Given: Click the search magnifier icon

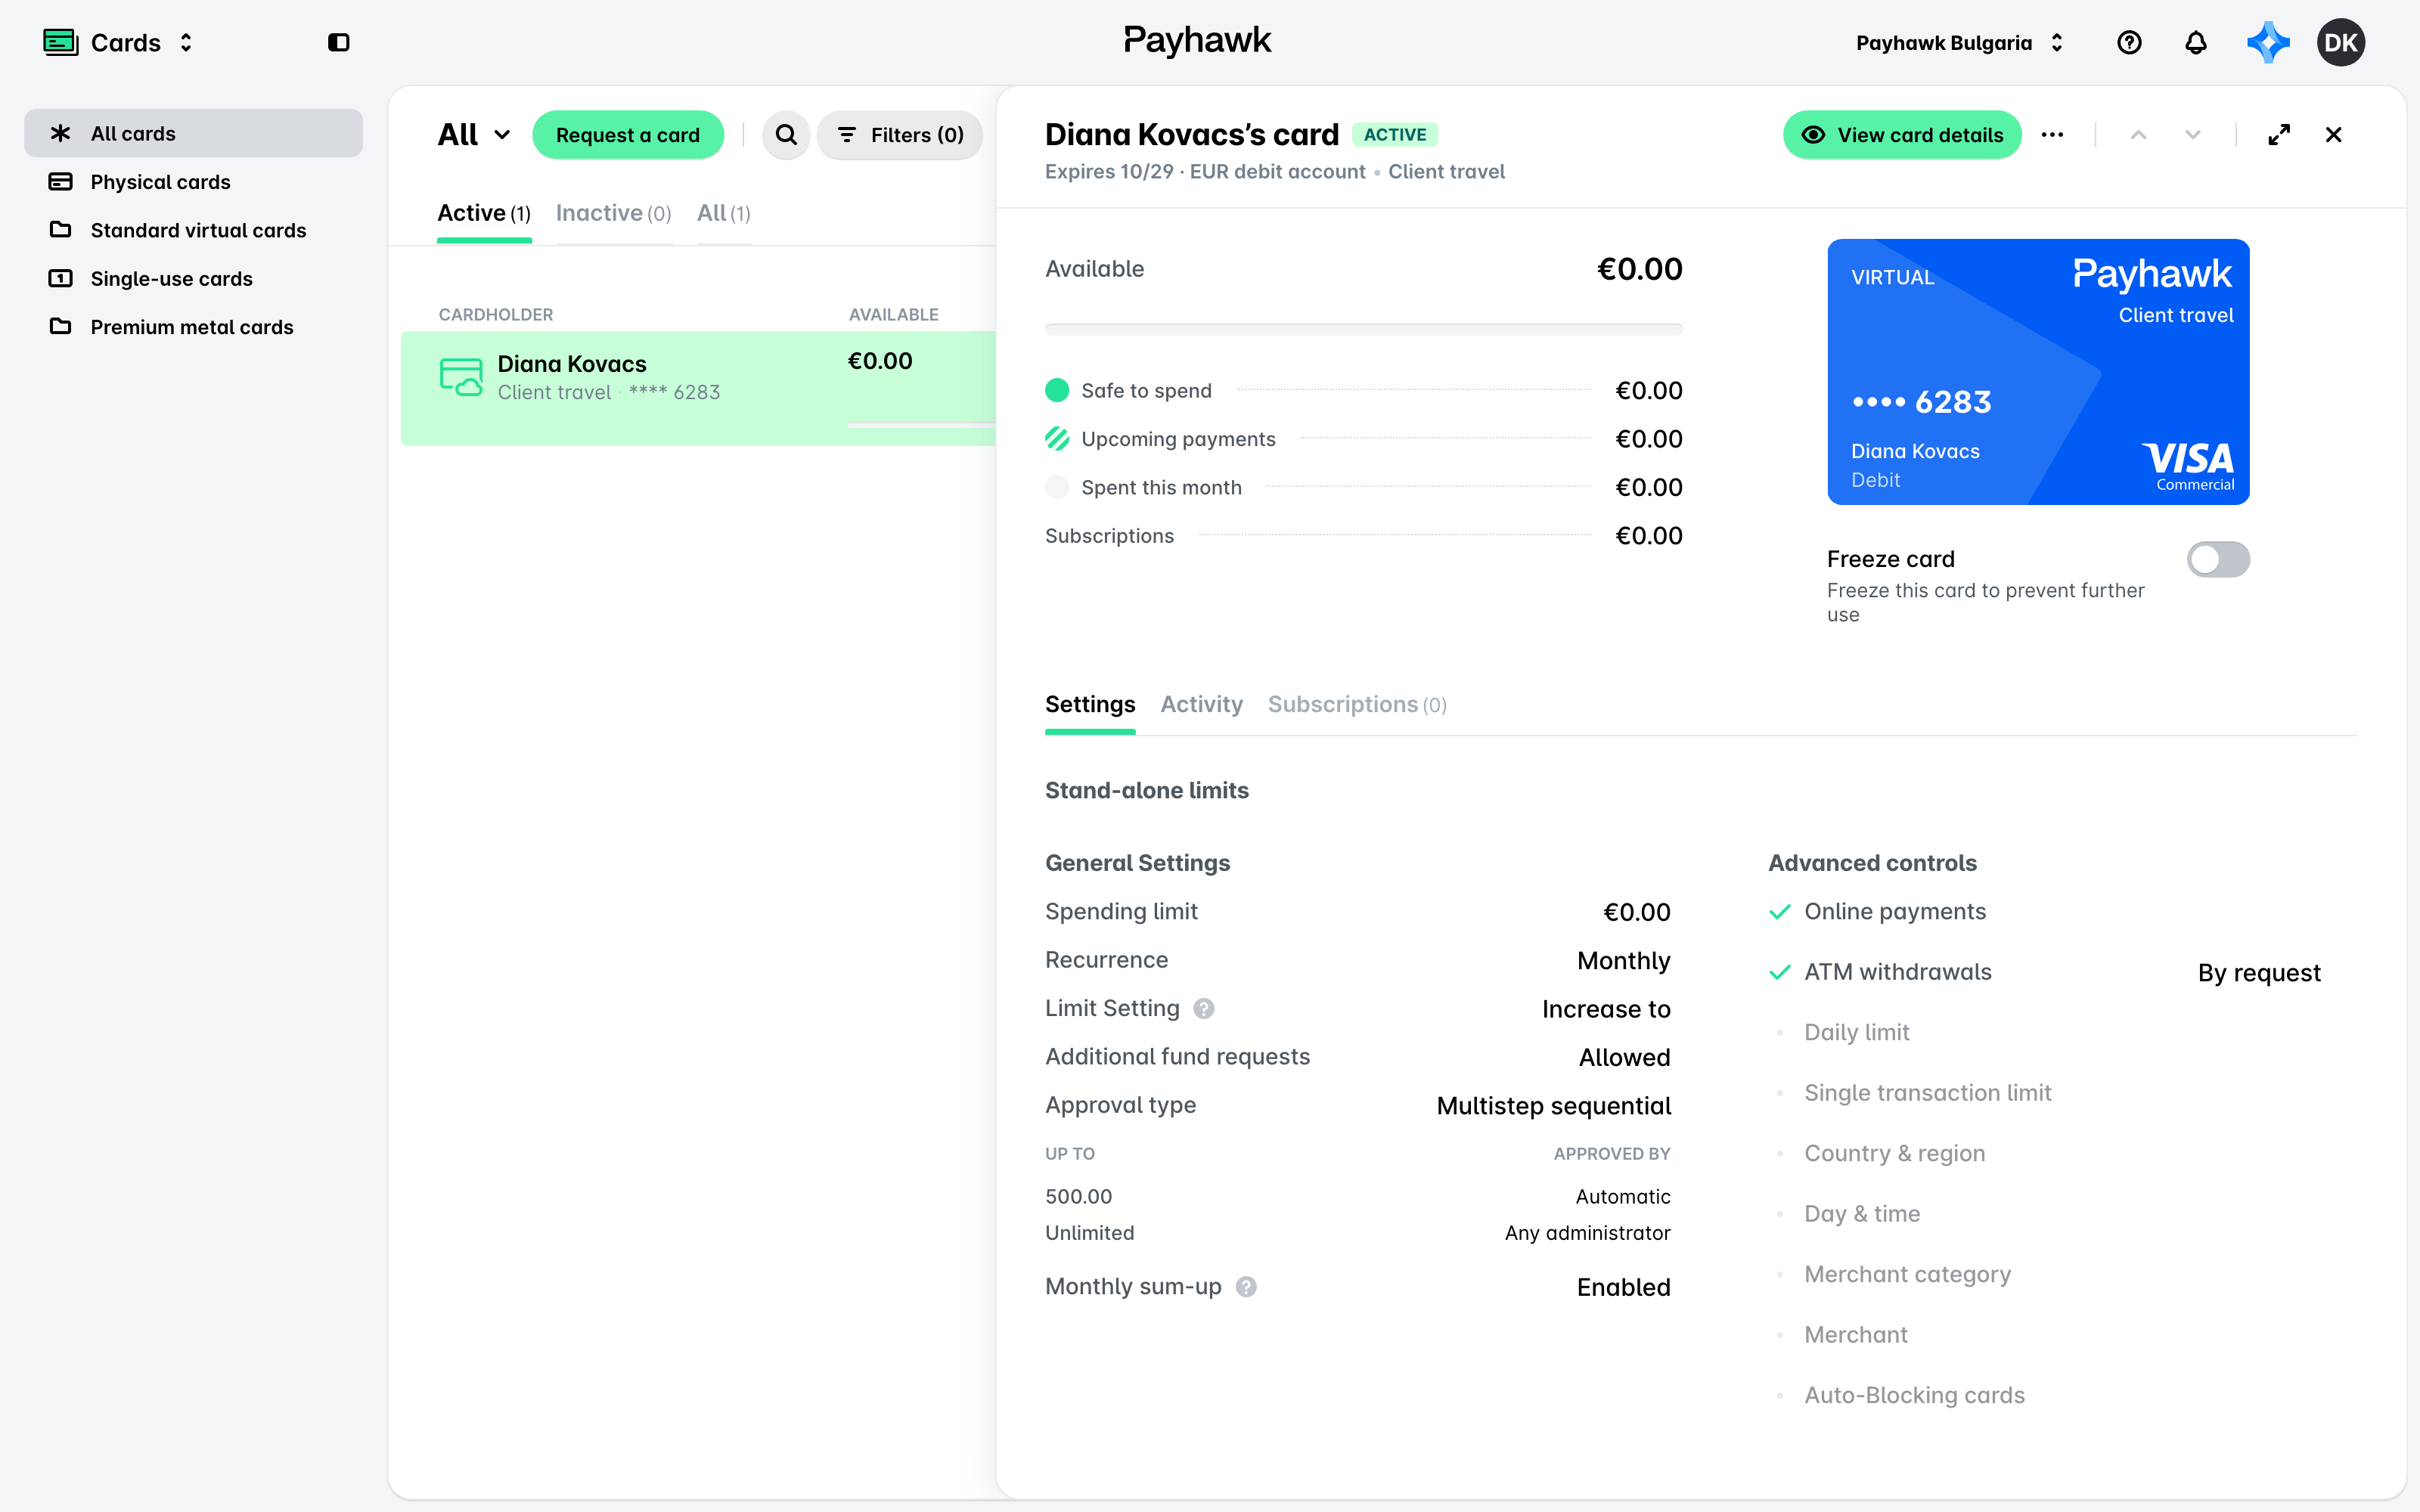Looking at the screenshot, I should coord(786,135).
